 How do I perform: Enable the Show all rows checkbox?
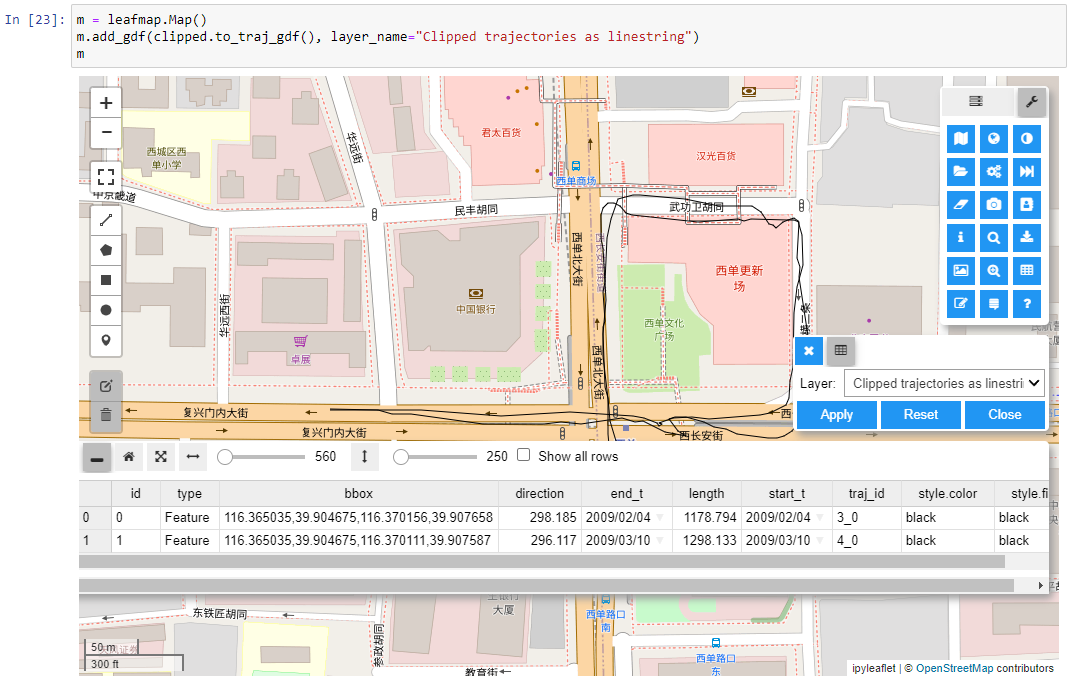(x=523, y=456)
